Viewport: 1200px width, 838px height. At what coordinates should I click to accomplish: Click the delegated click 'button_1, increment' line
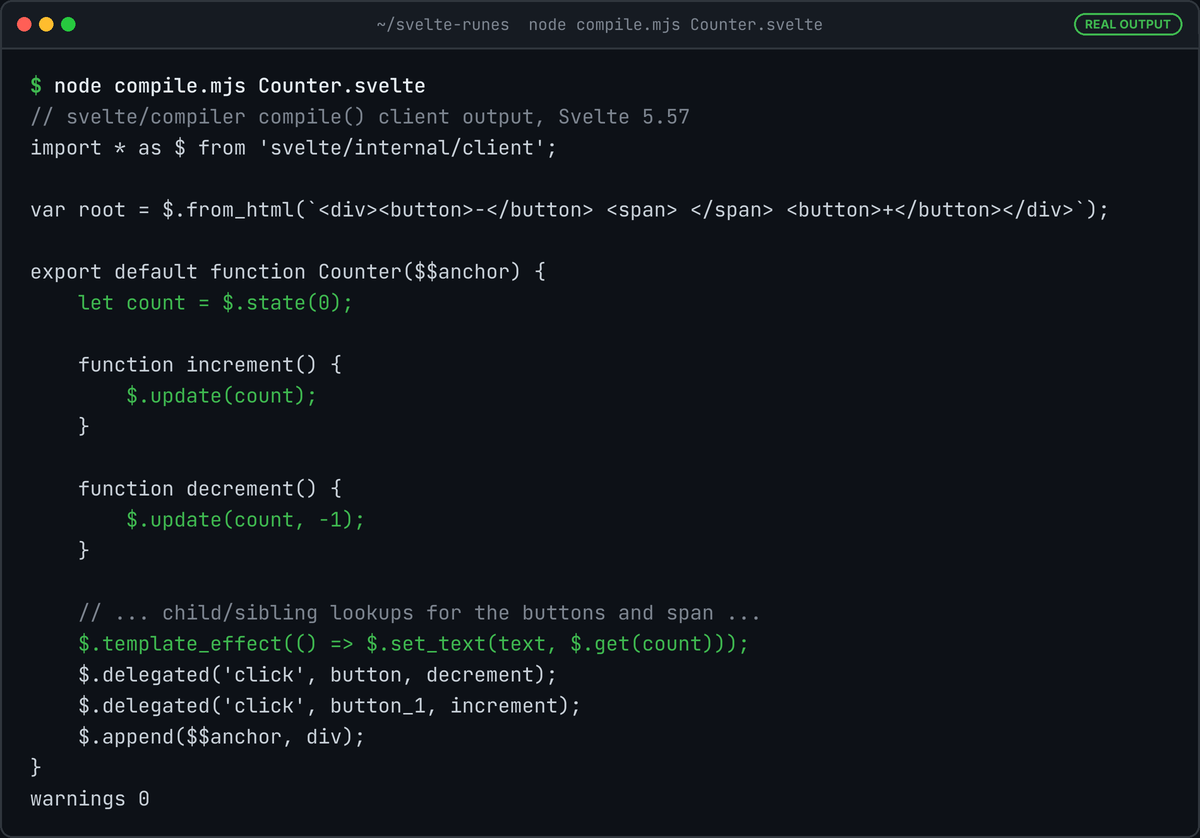tap(329, 706)
